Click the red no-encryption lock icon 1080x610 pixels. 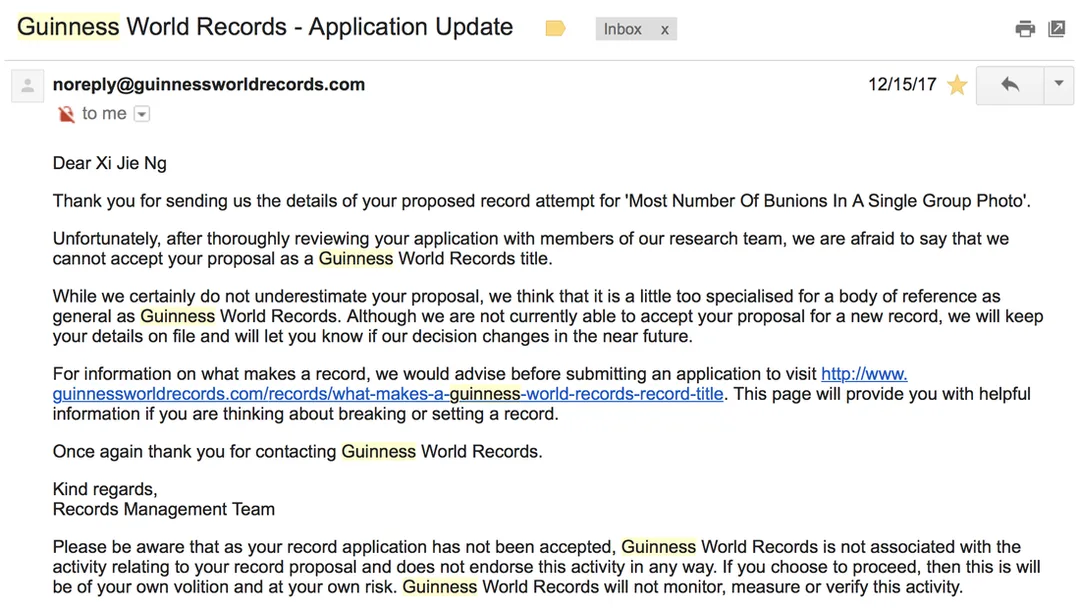(66, 114)
